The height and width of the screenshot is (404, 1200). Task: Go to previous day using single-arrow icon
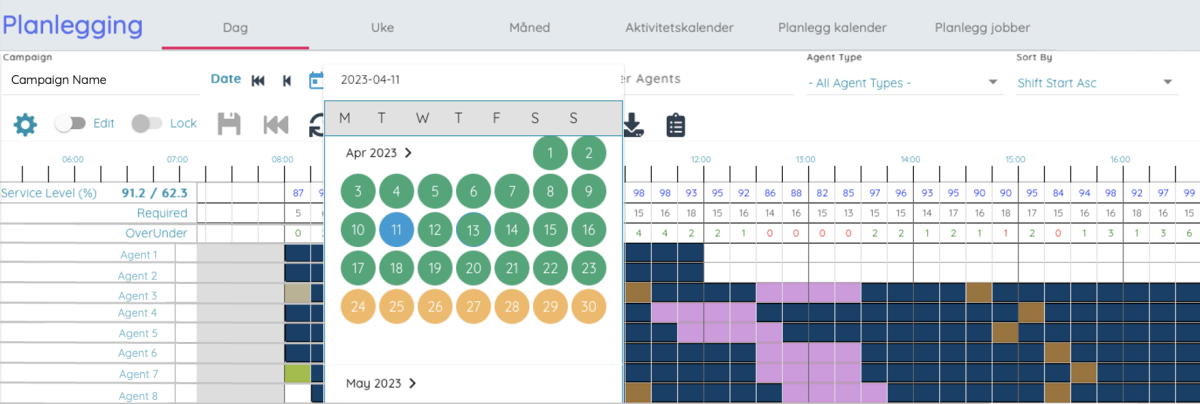(287, 81)
